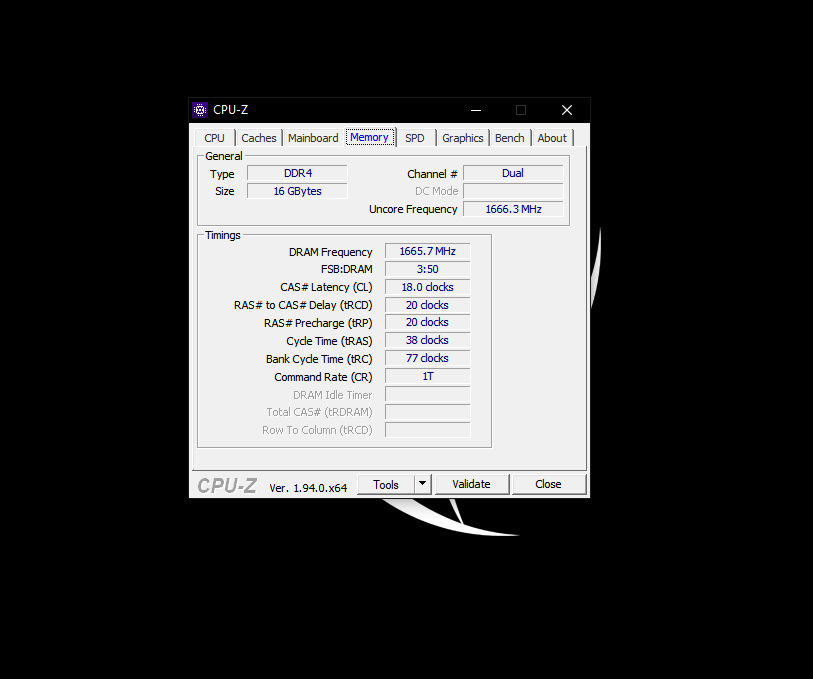
Task: Click the tRCD 20 clocks value
Action: [428, 305]
